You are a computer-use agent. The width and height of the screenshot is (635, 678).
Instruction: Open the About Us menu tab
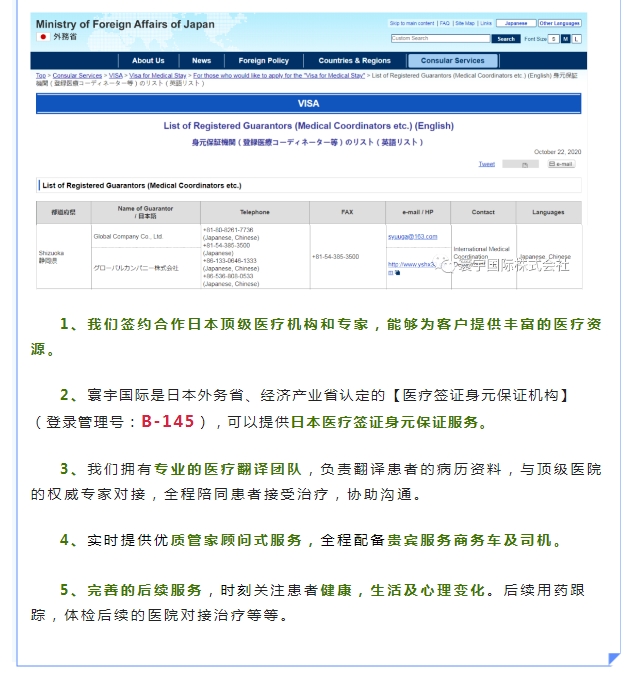148,61
